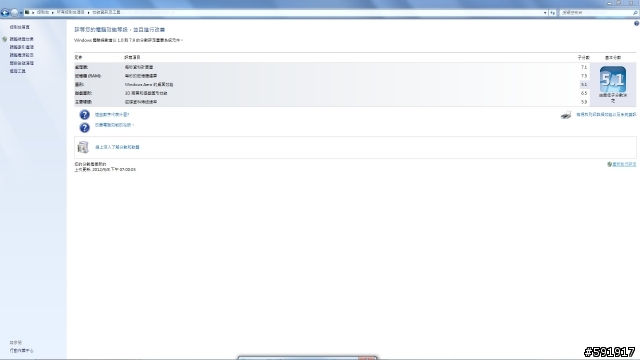Open the learn more about scores online link

coord(117,147)
